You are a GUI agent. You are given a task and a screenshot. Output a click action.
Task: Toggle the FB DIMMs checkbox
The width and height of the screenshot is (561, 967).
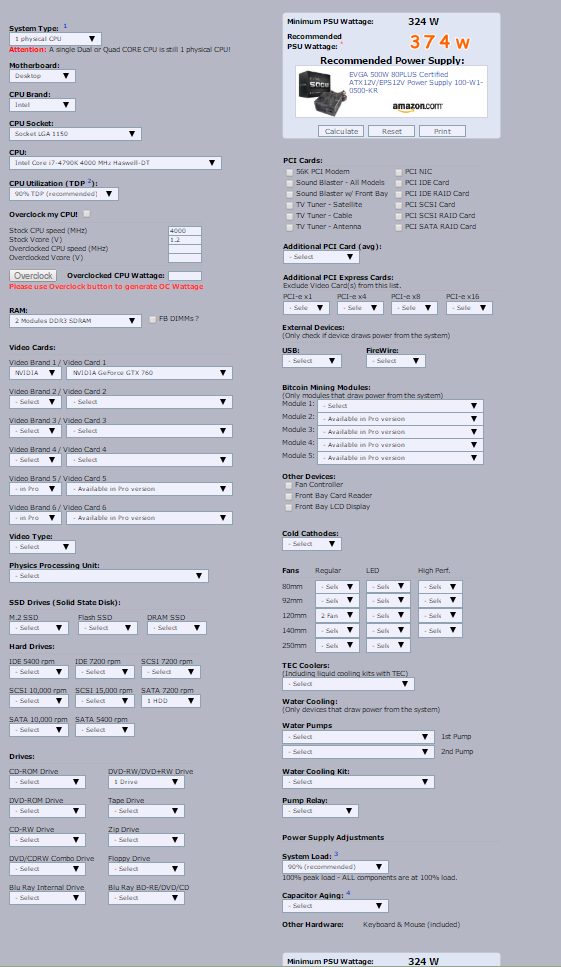pyautogui.click(x=152, y=319)
